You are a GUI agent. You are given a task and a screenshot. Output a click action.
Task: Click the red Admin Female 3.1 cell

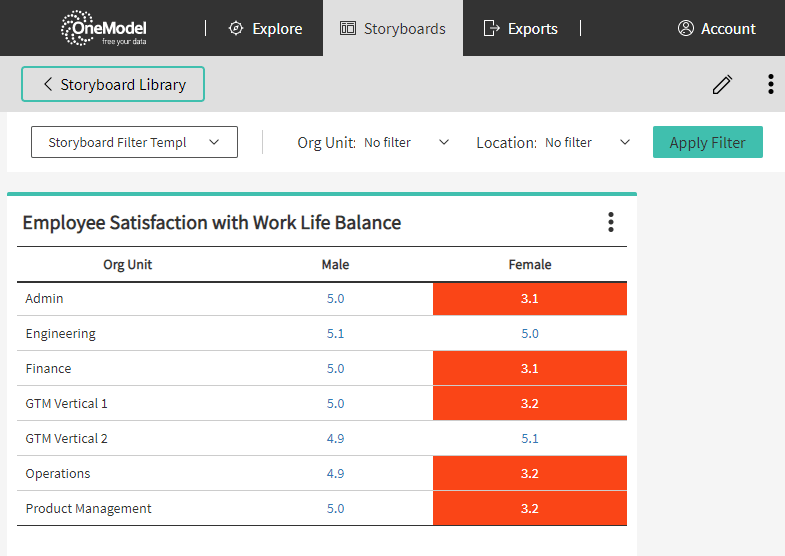click(530, 299)
